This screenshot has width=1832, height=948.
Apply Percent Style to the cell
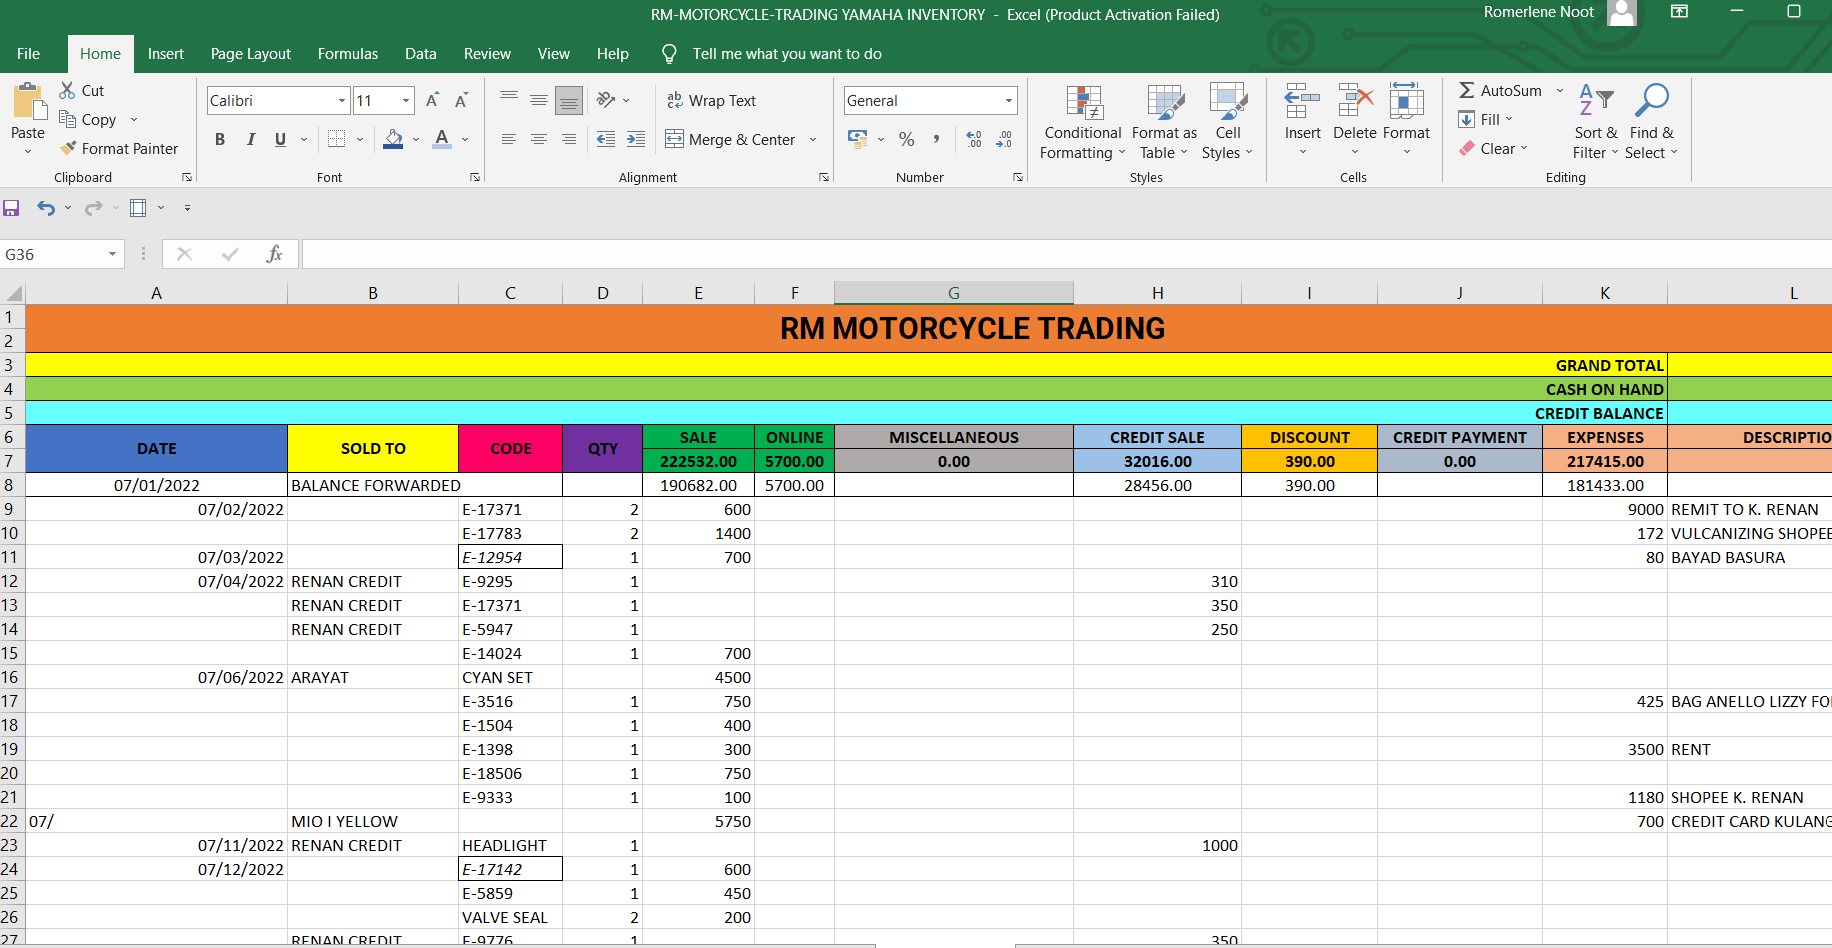coord(907,139)
